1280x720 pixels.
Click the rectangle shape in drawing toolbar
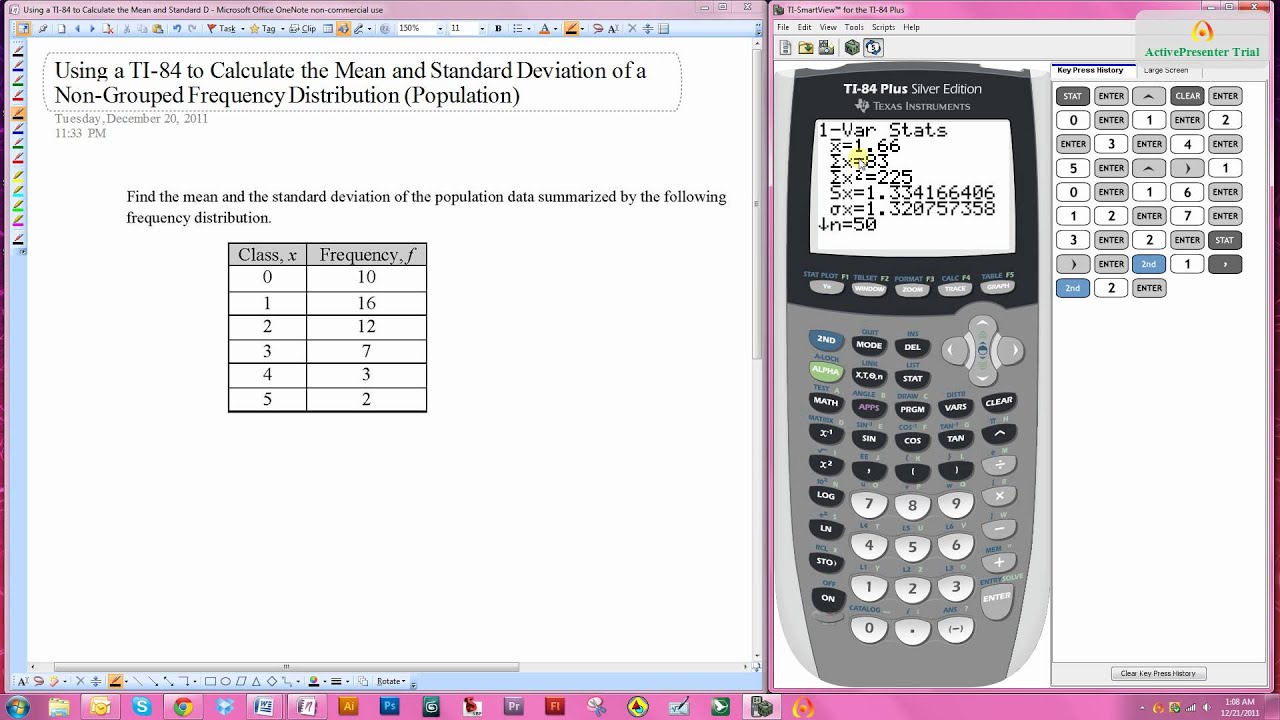pos(211,681)
